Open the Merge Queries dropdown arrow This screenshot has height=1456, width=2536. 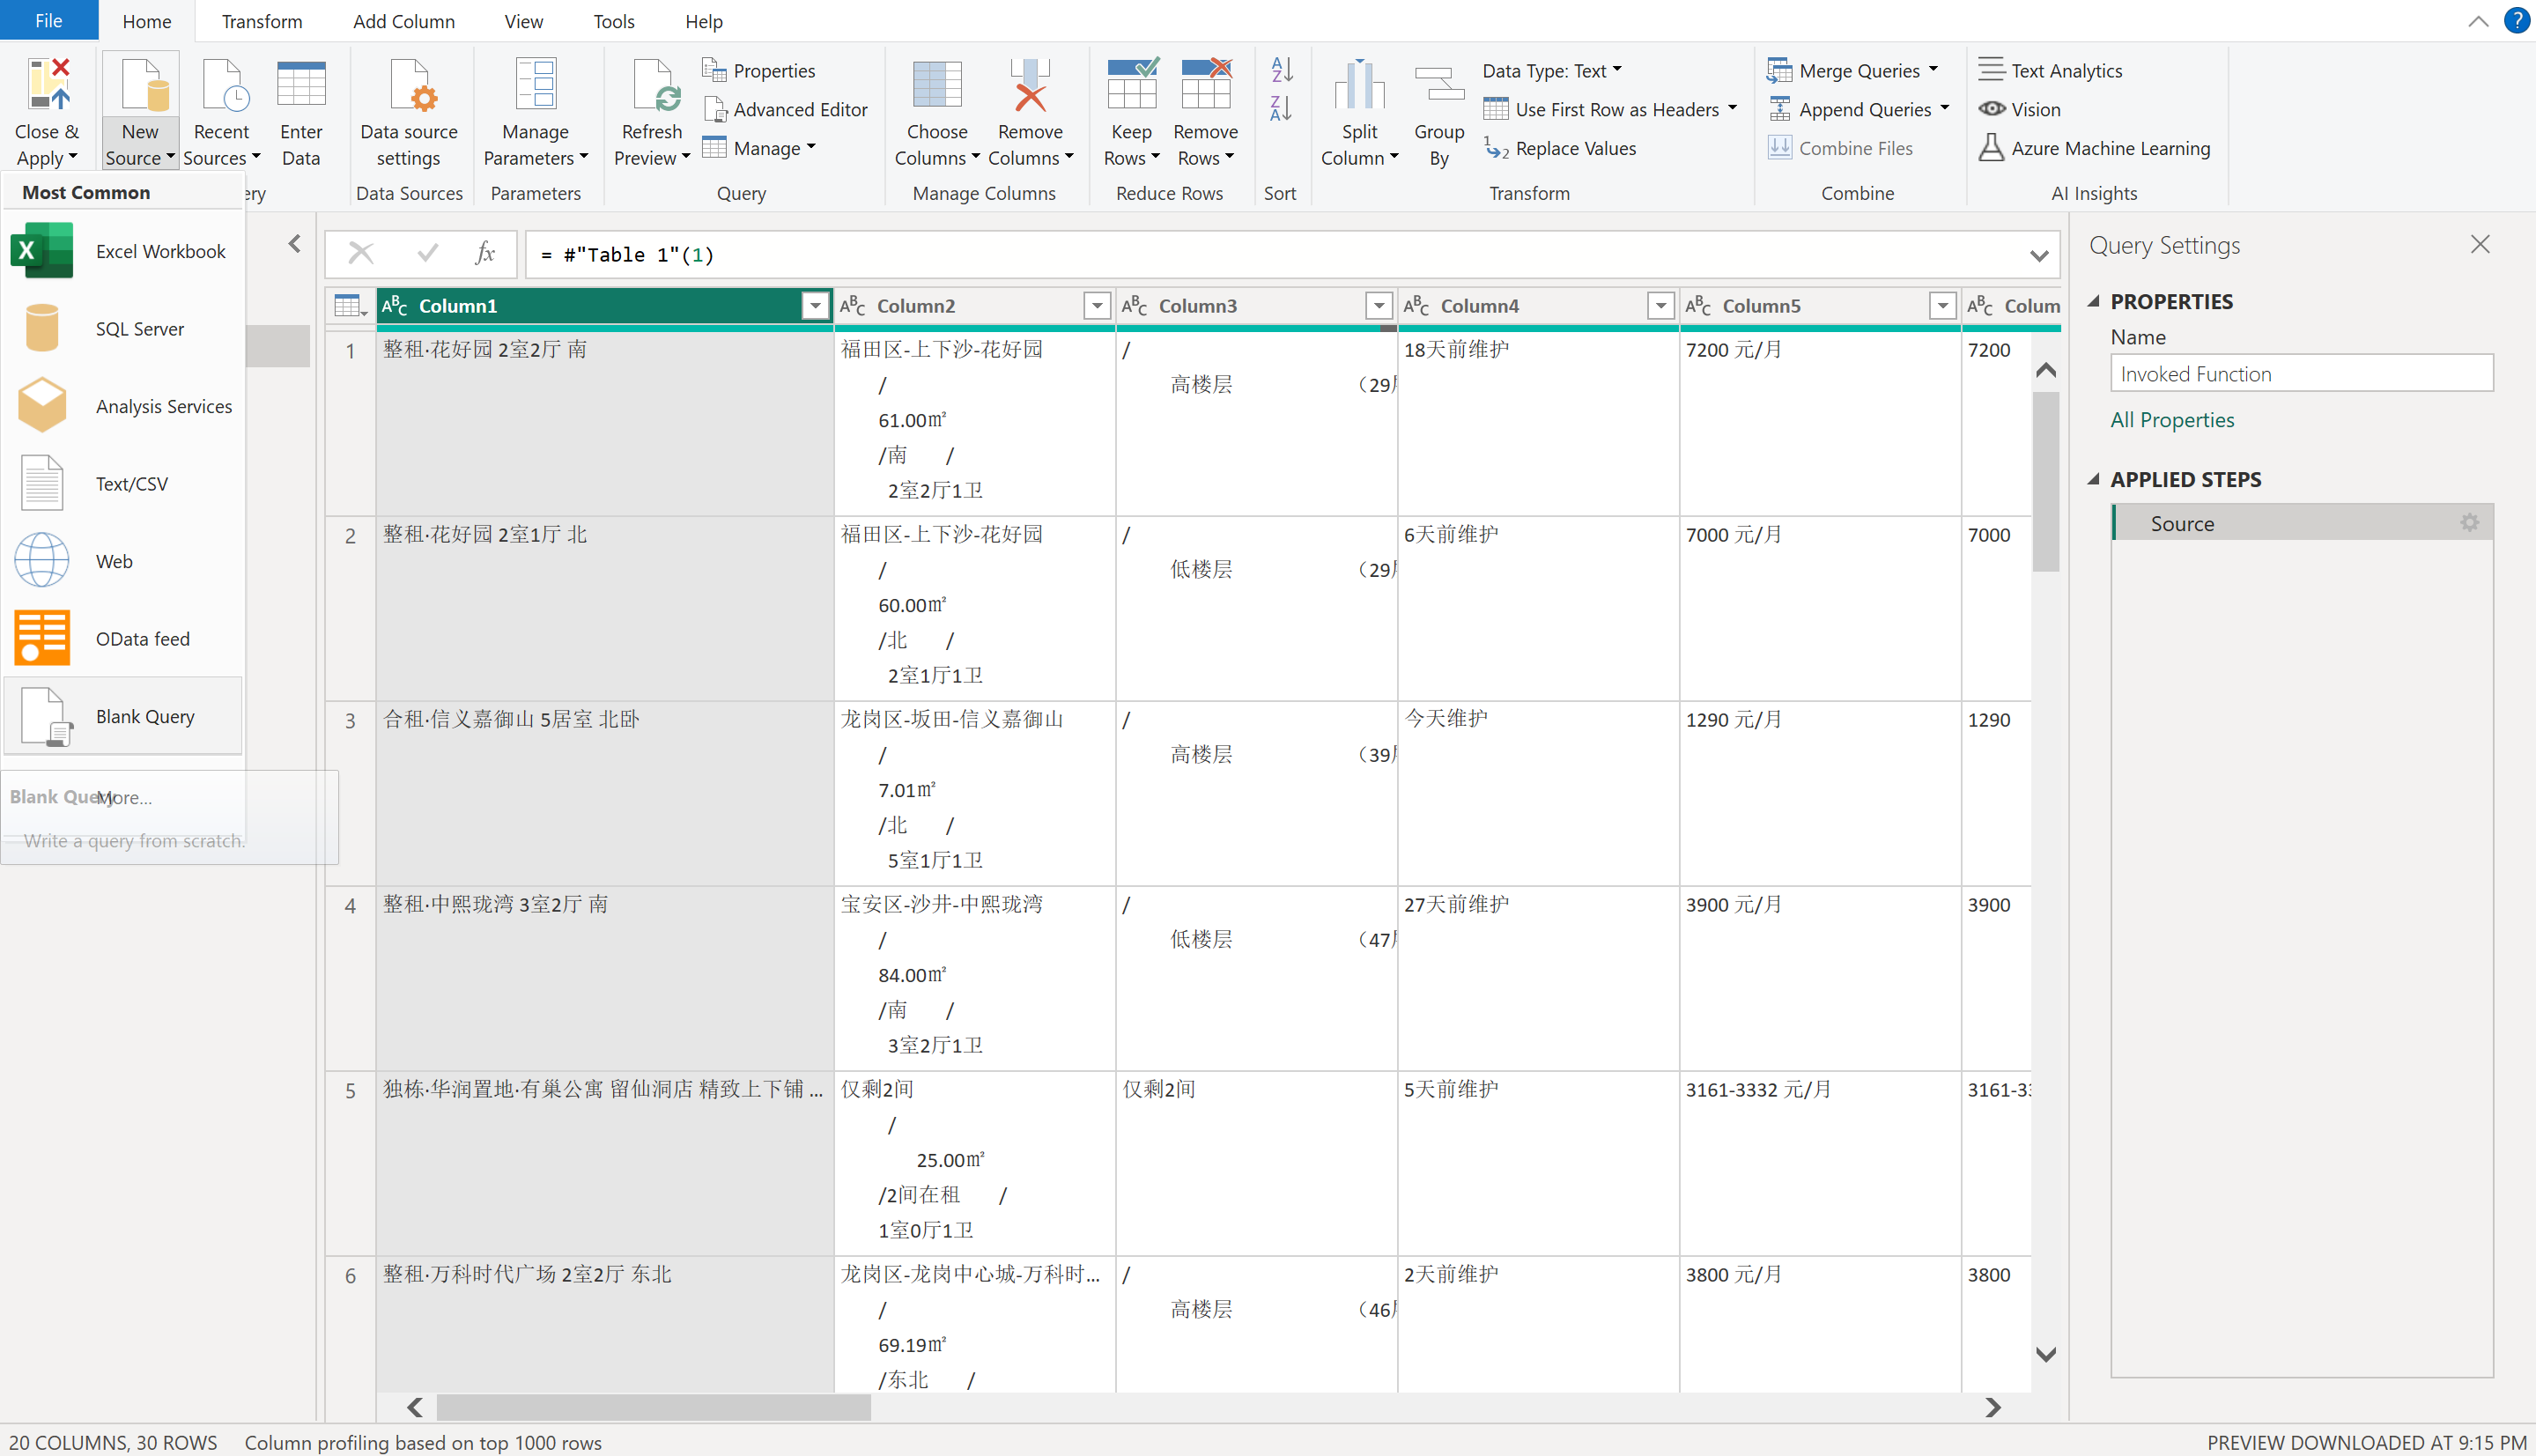1933,70
